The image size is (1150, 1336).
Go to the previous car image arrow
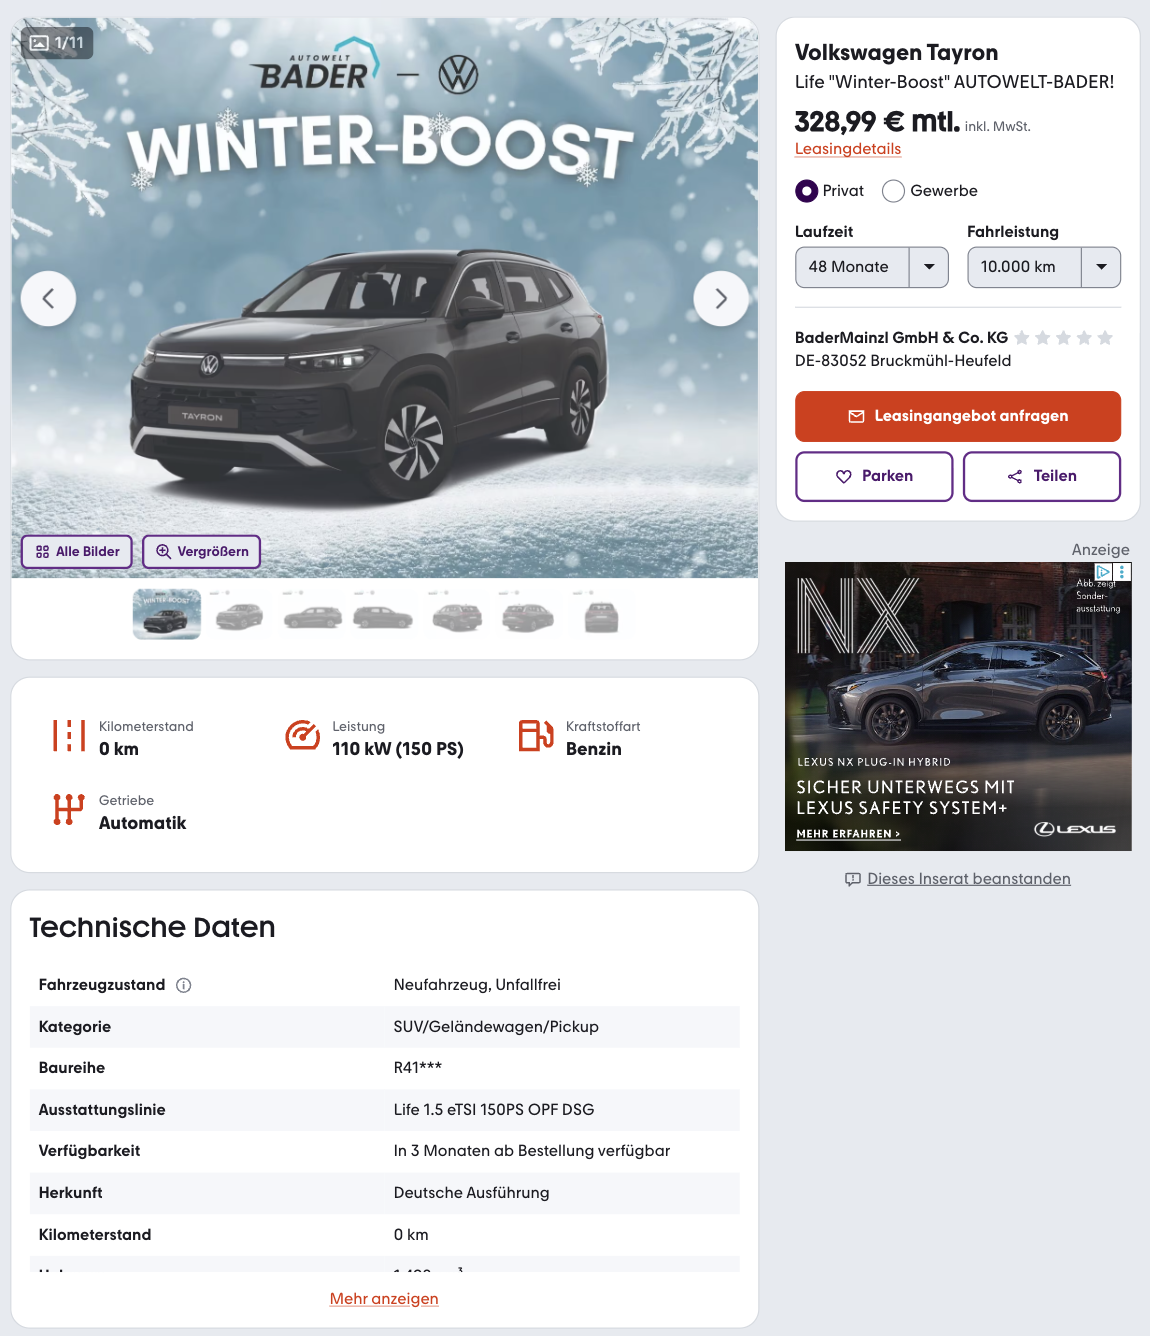coord(48,298)
